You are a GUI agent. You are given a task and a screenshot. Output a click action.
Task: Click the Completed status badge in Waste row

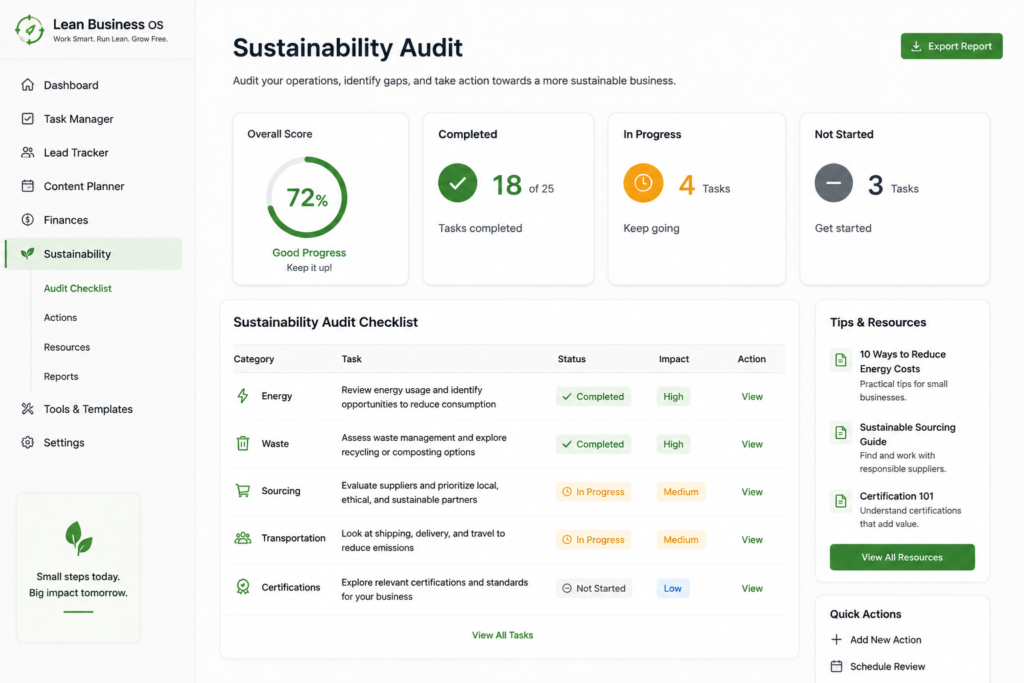pyautogui.click(x=593, y=444)
